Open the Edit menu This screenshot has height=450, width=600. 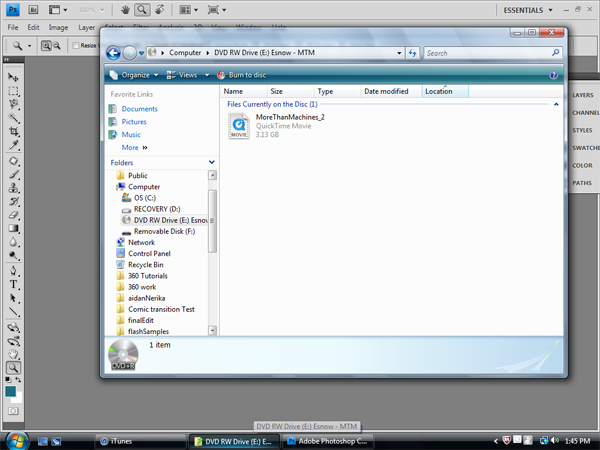[34, 27]
